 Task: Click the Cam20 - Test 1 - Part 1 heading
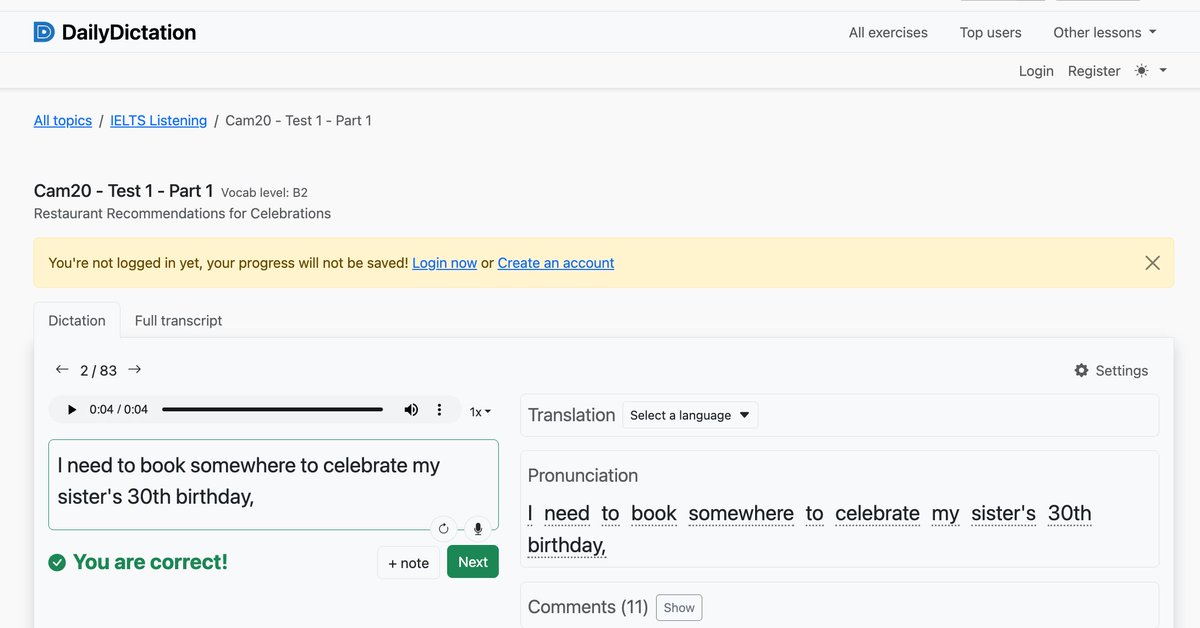pyautogui.click(x=124, y=190)
